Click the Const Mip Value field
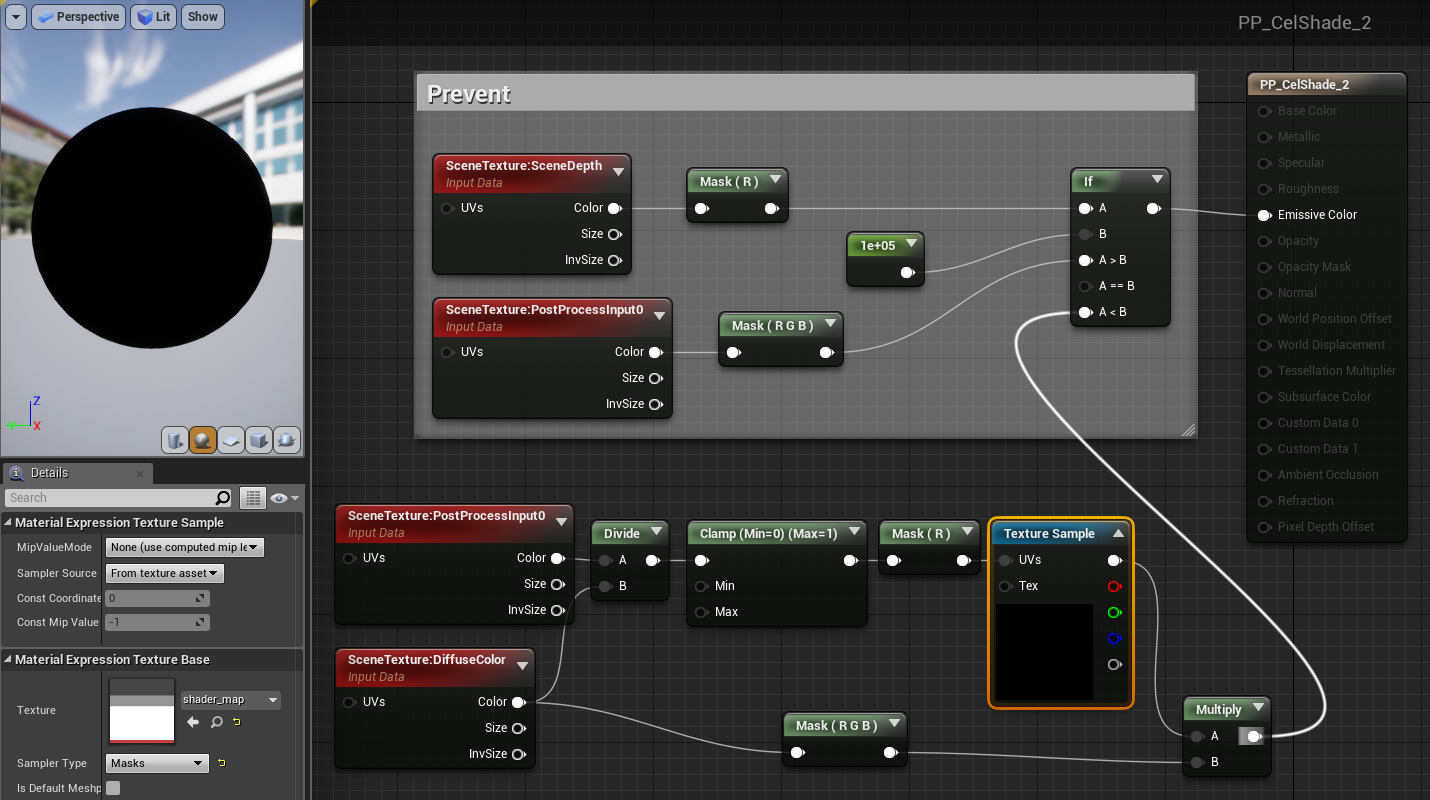1430x800 pixels. 157,622
